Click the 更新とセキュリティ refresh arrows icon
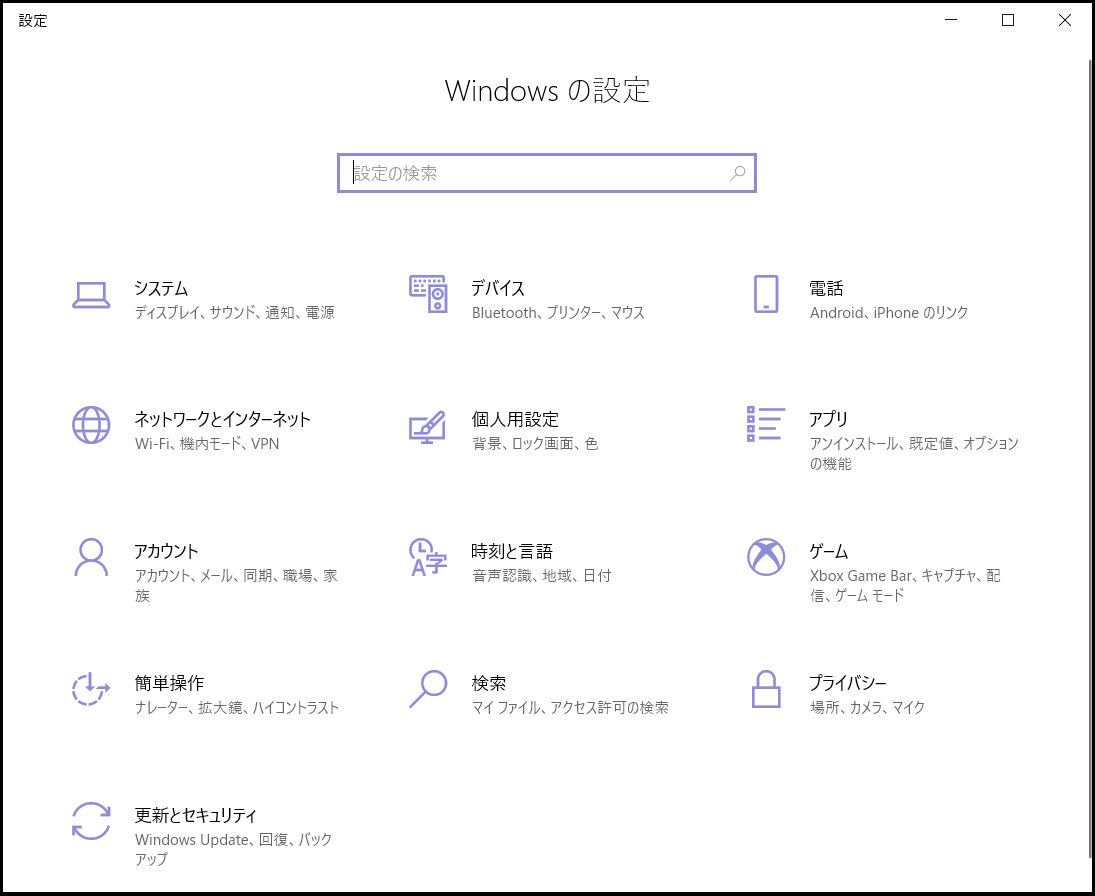This screenshot has height=896, width=1095. pyautogui.click(x=91, y=821)
